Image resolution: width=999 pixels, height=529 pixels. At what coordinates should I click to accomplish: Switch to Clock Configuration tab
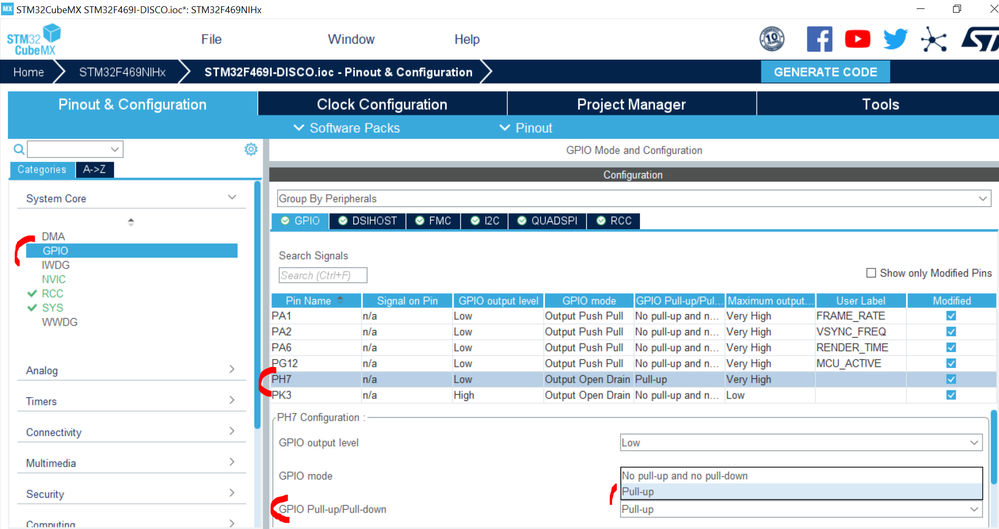[x=382, y=104]
